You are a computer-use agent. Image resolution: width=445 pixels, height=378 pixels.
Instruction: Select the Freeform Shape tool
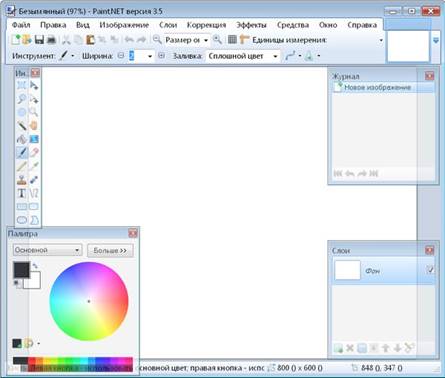(x=34, y=220)
